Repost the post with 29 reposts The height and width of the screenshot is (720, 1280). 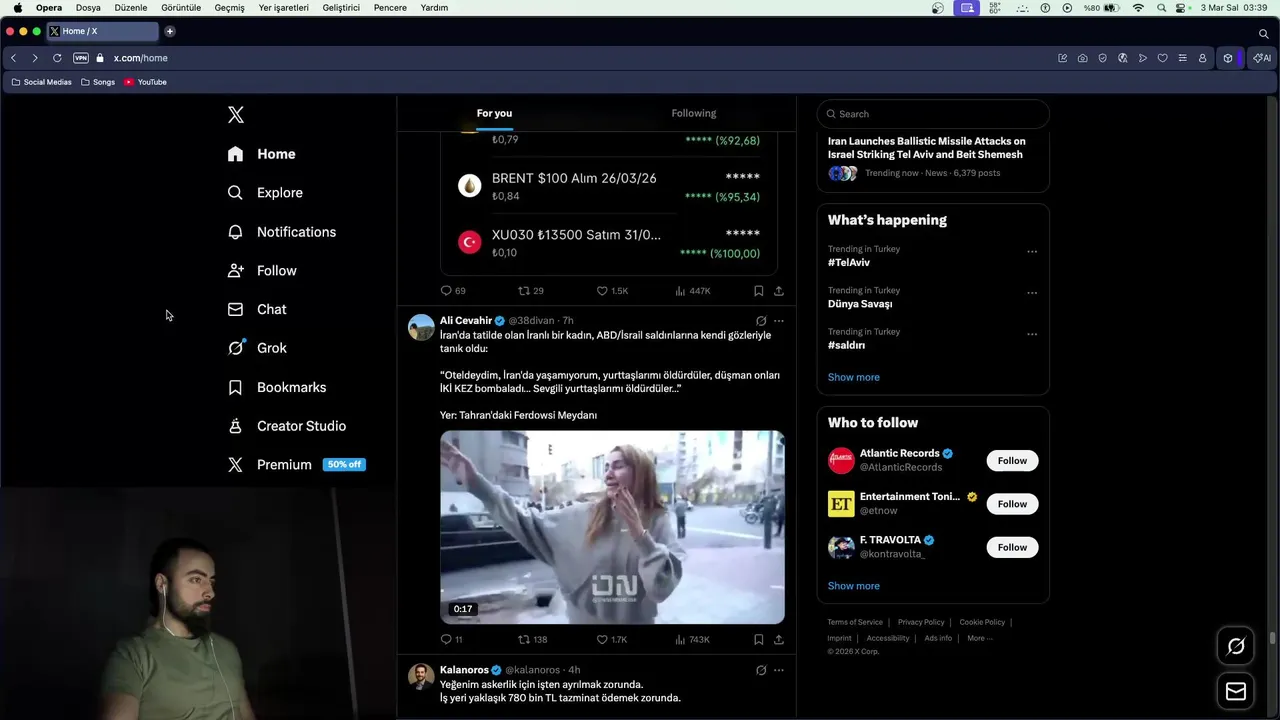coord(530,291)
